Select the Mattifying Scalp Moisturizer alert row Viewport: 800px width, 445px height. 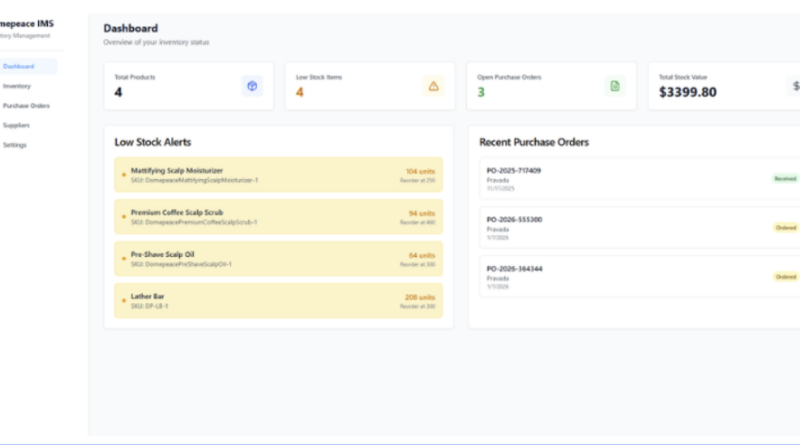[x=279, y=175]
